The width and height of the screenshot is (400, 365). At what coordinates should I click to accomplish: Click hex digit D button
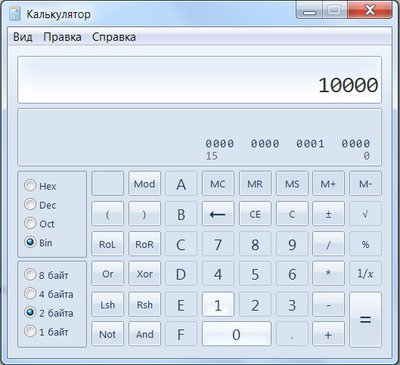(x=181, y=274)
